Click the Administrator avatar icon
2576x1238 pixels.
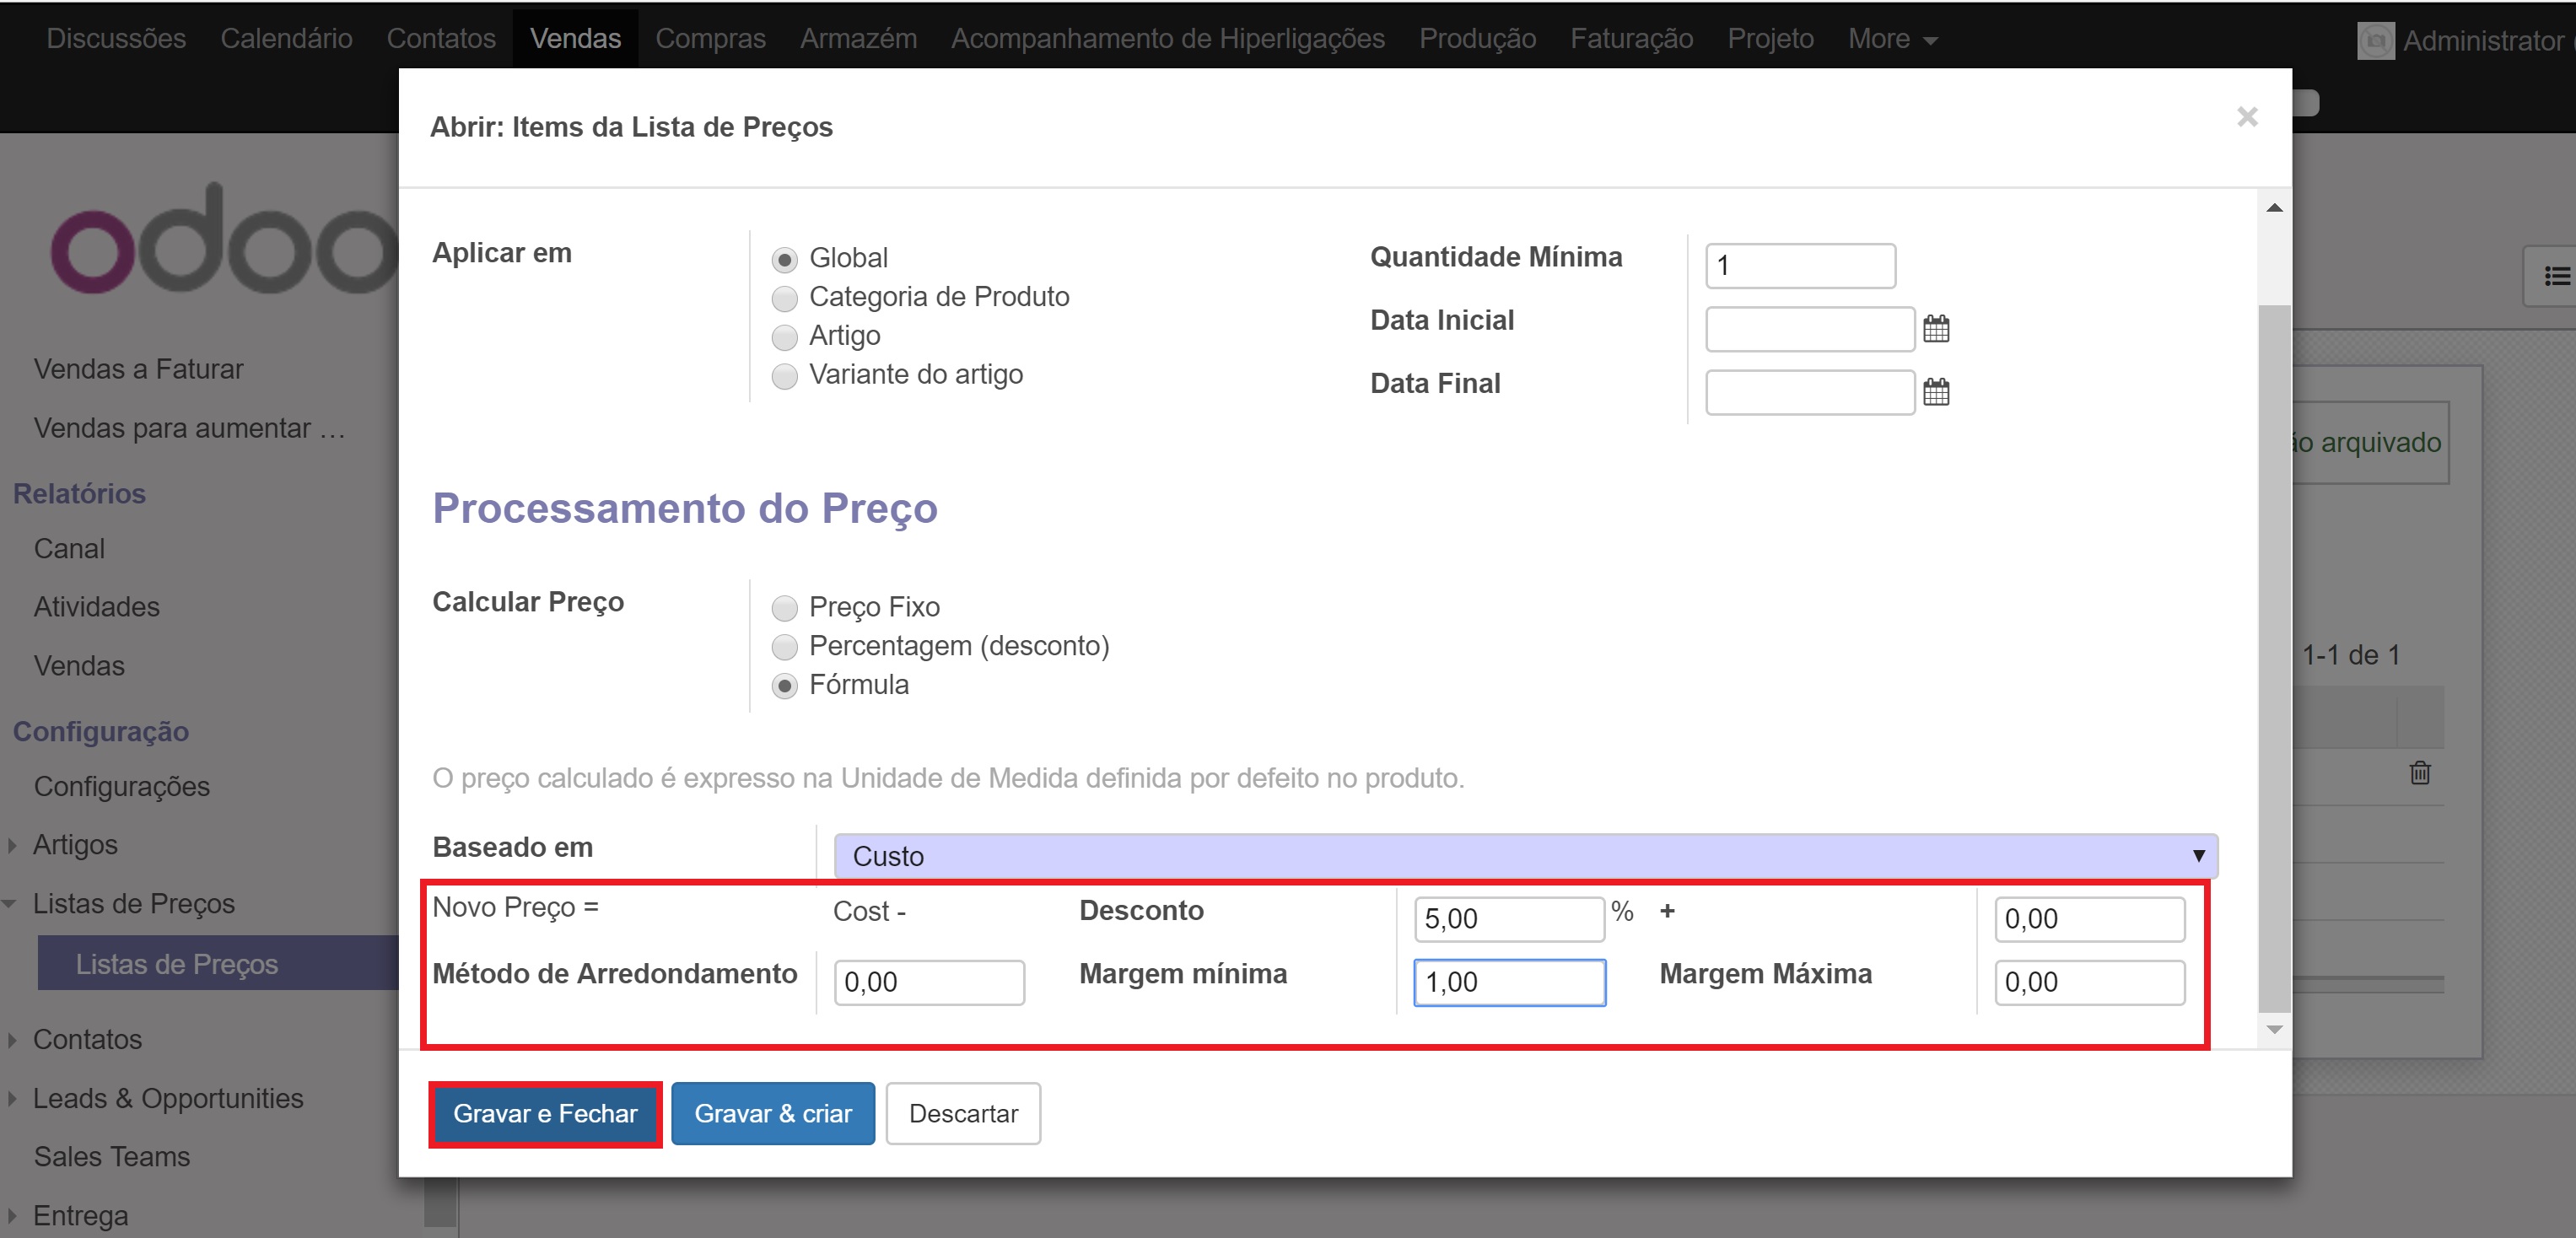2375,41
